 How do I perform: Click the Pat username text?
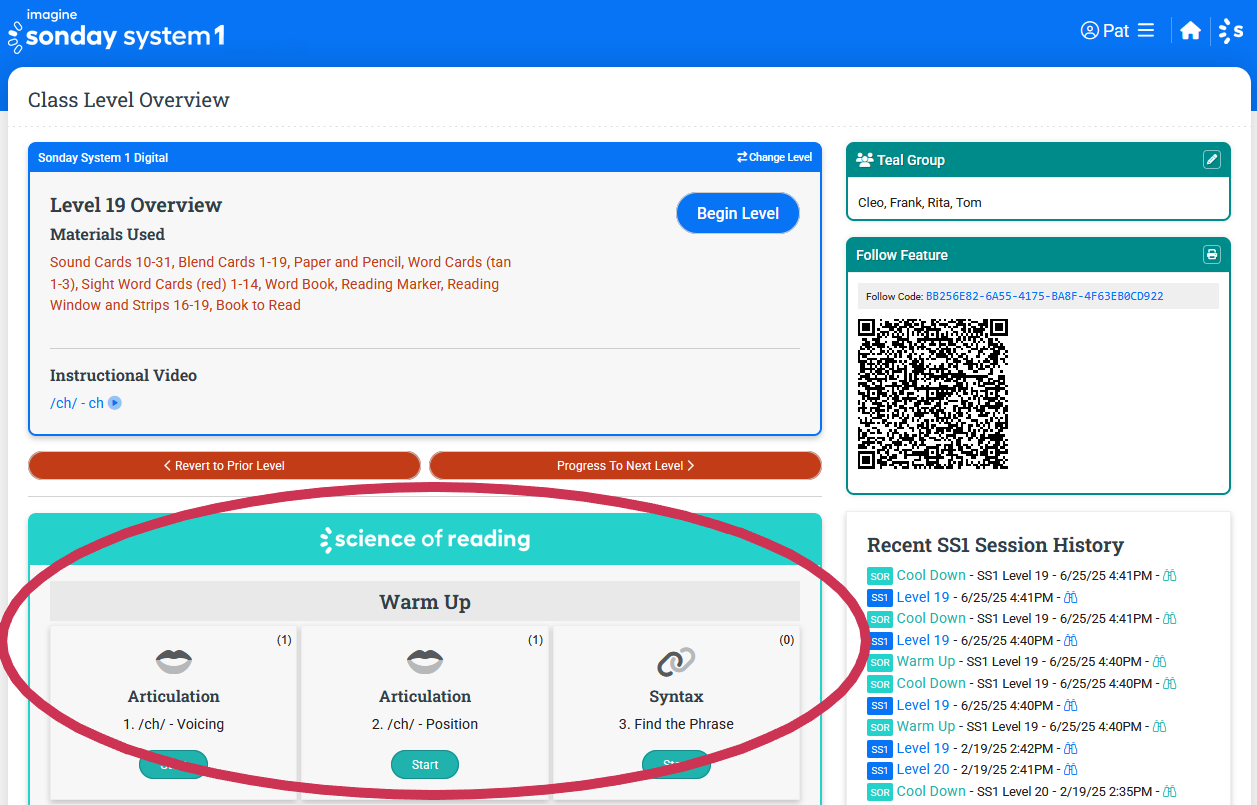(1116, 31)
